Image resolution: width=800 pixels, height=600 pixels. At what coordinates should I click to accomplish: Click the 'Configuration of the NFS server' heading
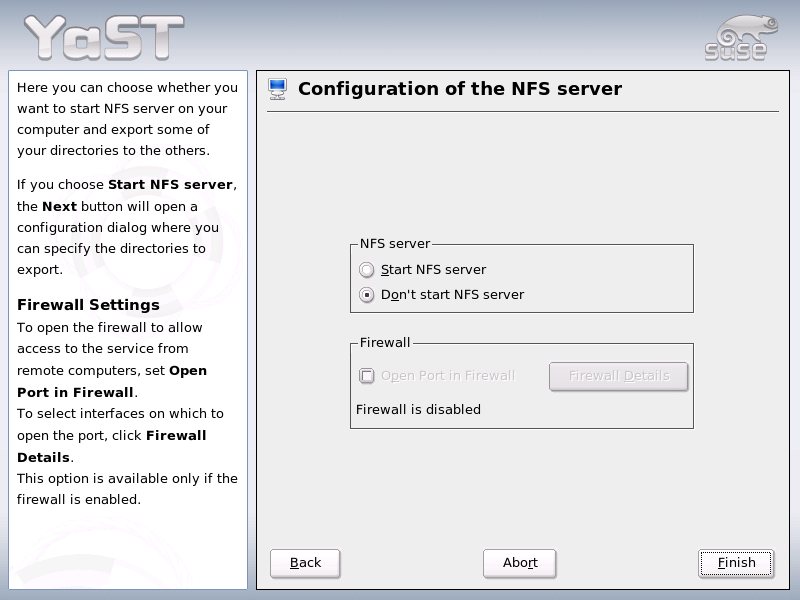[x=460, y=89]
